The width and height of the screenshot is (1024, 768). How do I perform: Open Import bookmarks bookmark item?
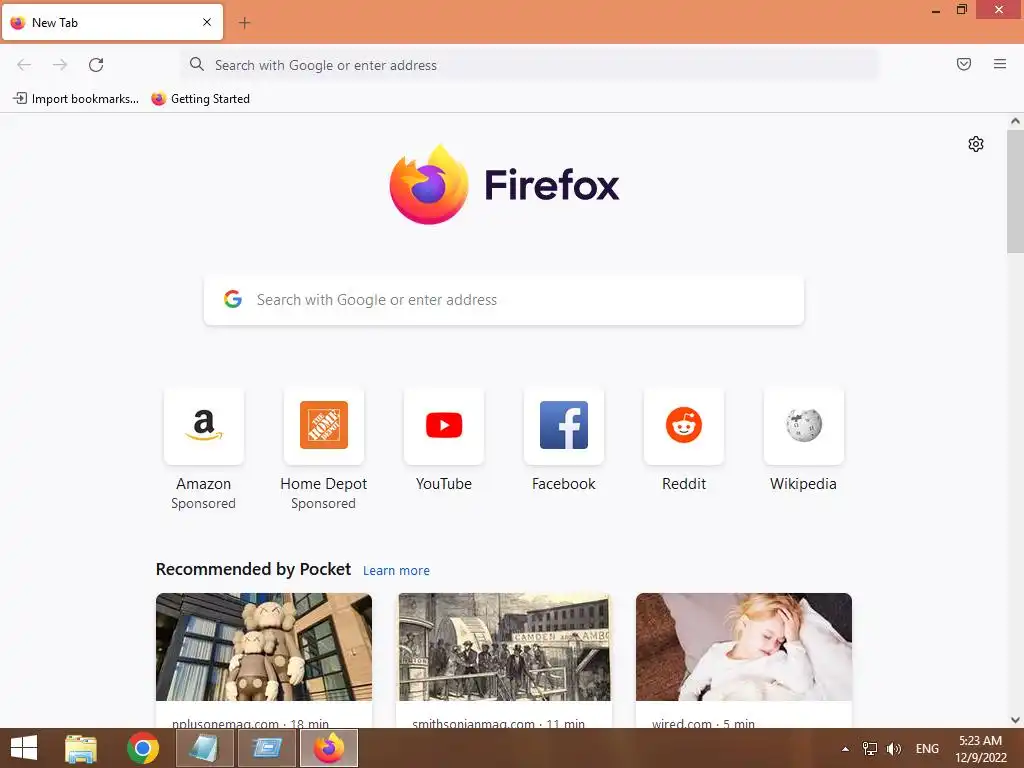coord(76,99)
